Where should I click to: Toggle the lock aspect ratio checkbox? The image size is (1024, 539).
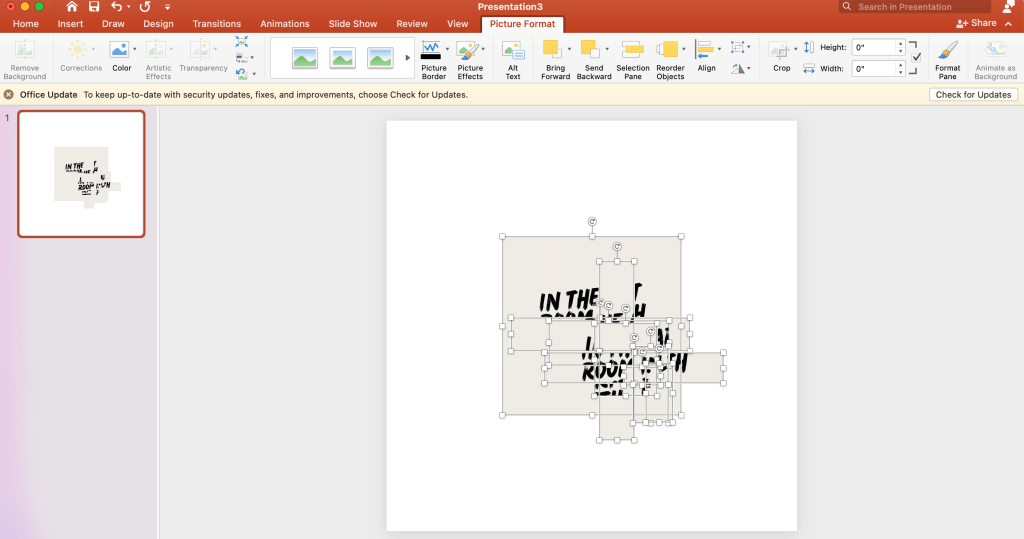(x=916, y=58)
